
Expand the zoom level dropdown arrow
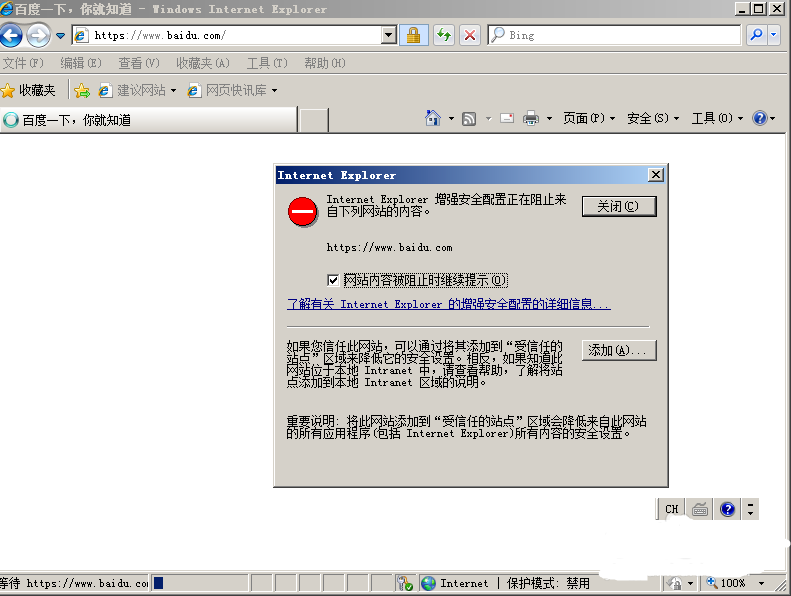pyautogui.click(x=761, y=583)
